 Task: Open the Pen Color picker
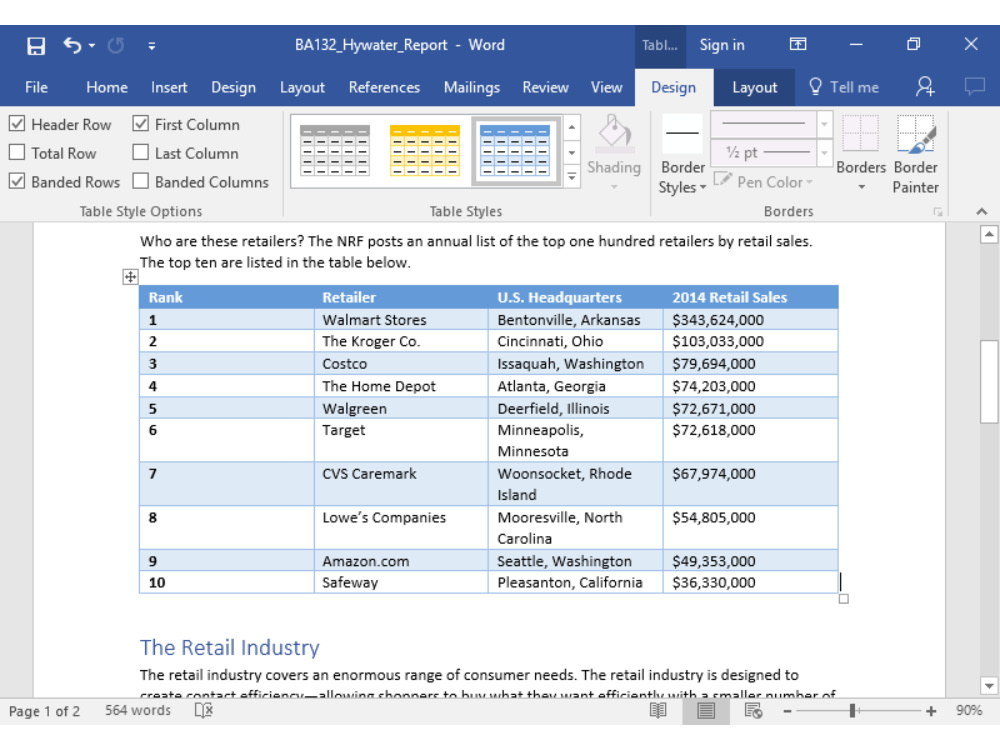tap(763, 182)
